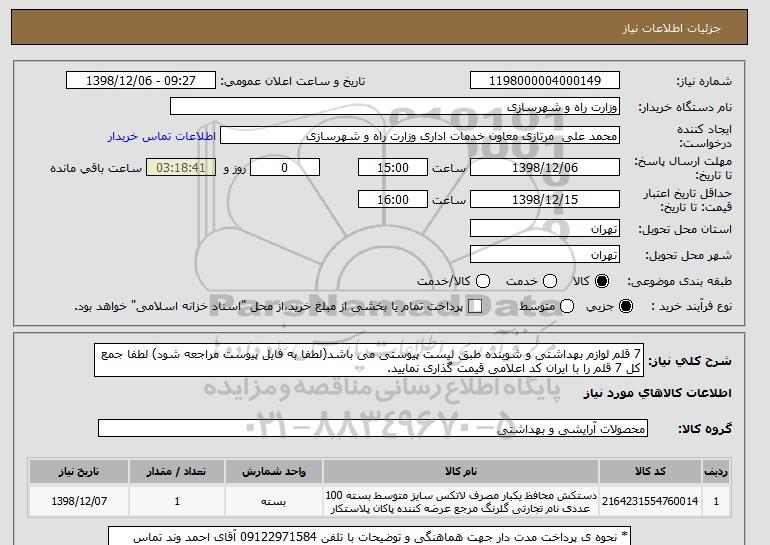Click the latex glove product name cell
770x545 pixels.
461,501
